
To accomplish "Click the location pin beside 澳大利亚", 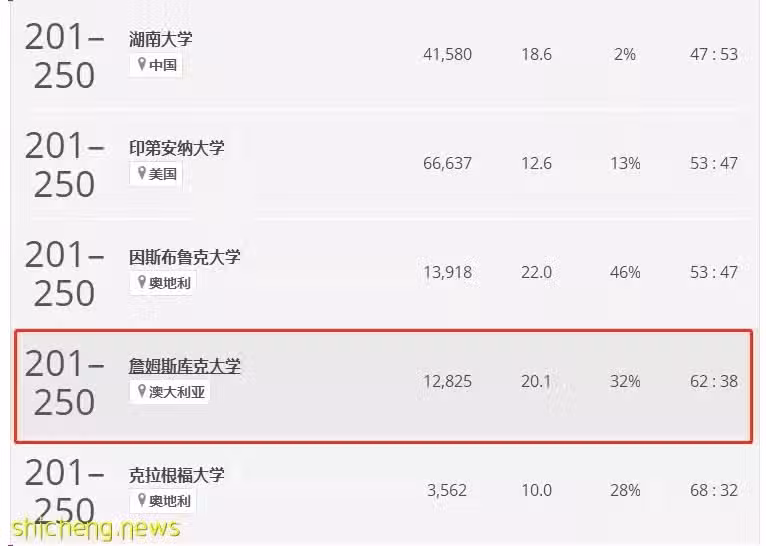I will pyautogui.click(x=142, y=391).
